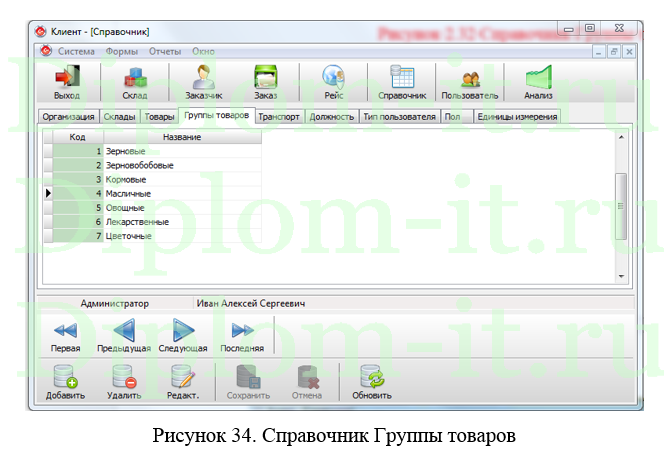The height and width of the screenshot is (452, 664).
Task: Open the Формы menu
Action: tap(122, 51)
